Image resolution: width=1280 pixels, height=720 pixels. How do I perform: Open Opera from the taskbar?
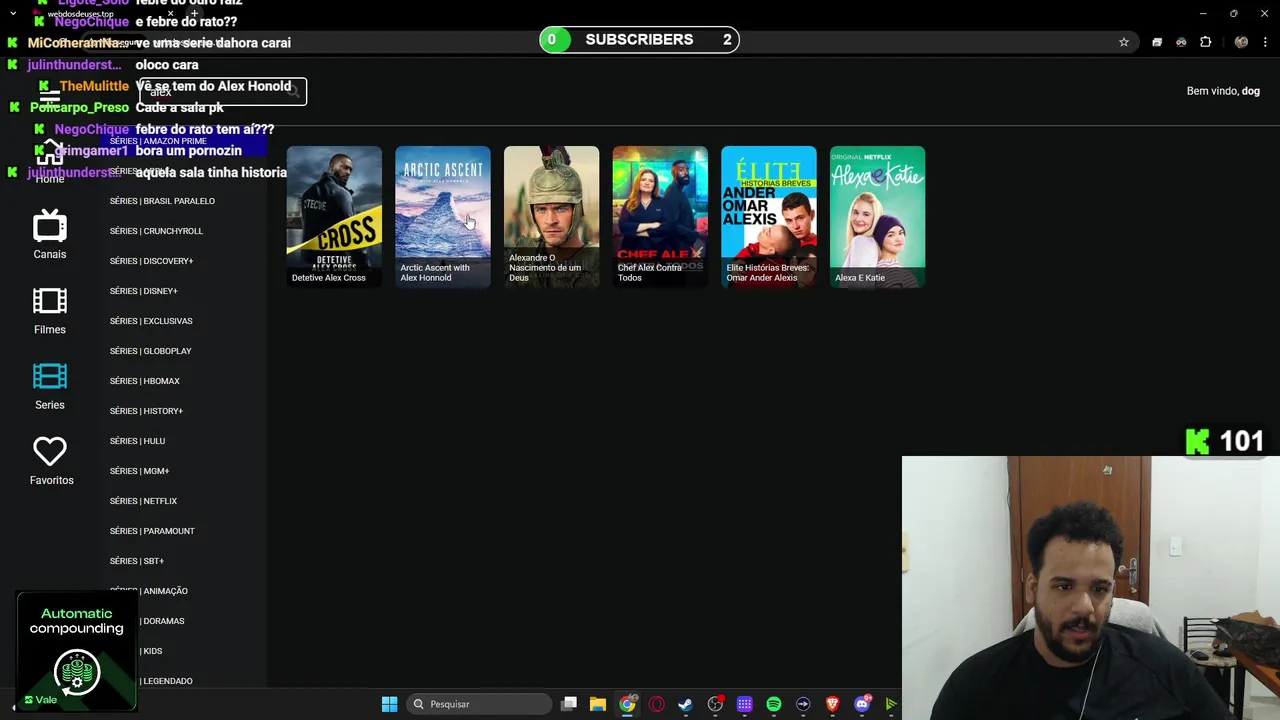click(657, 704)
